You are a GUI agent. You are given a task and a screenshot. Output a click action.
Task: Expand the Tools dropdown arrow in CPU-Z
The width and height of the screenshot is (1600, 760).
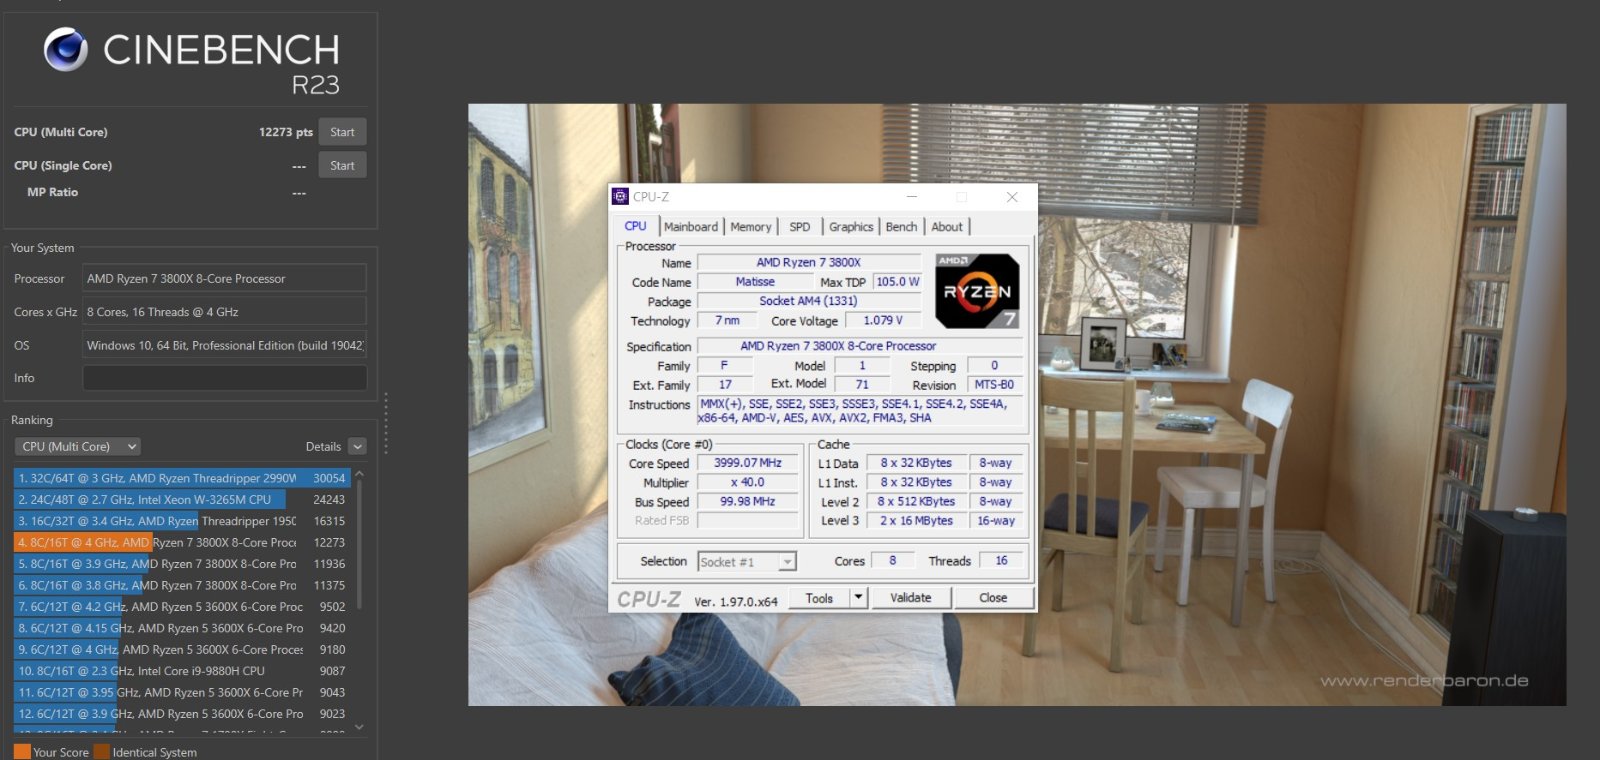point(858,598)
